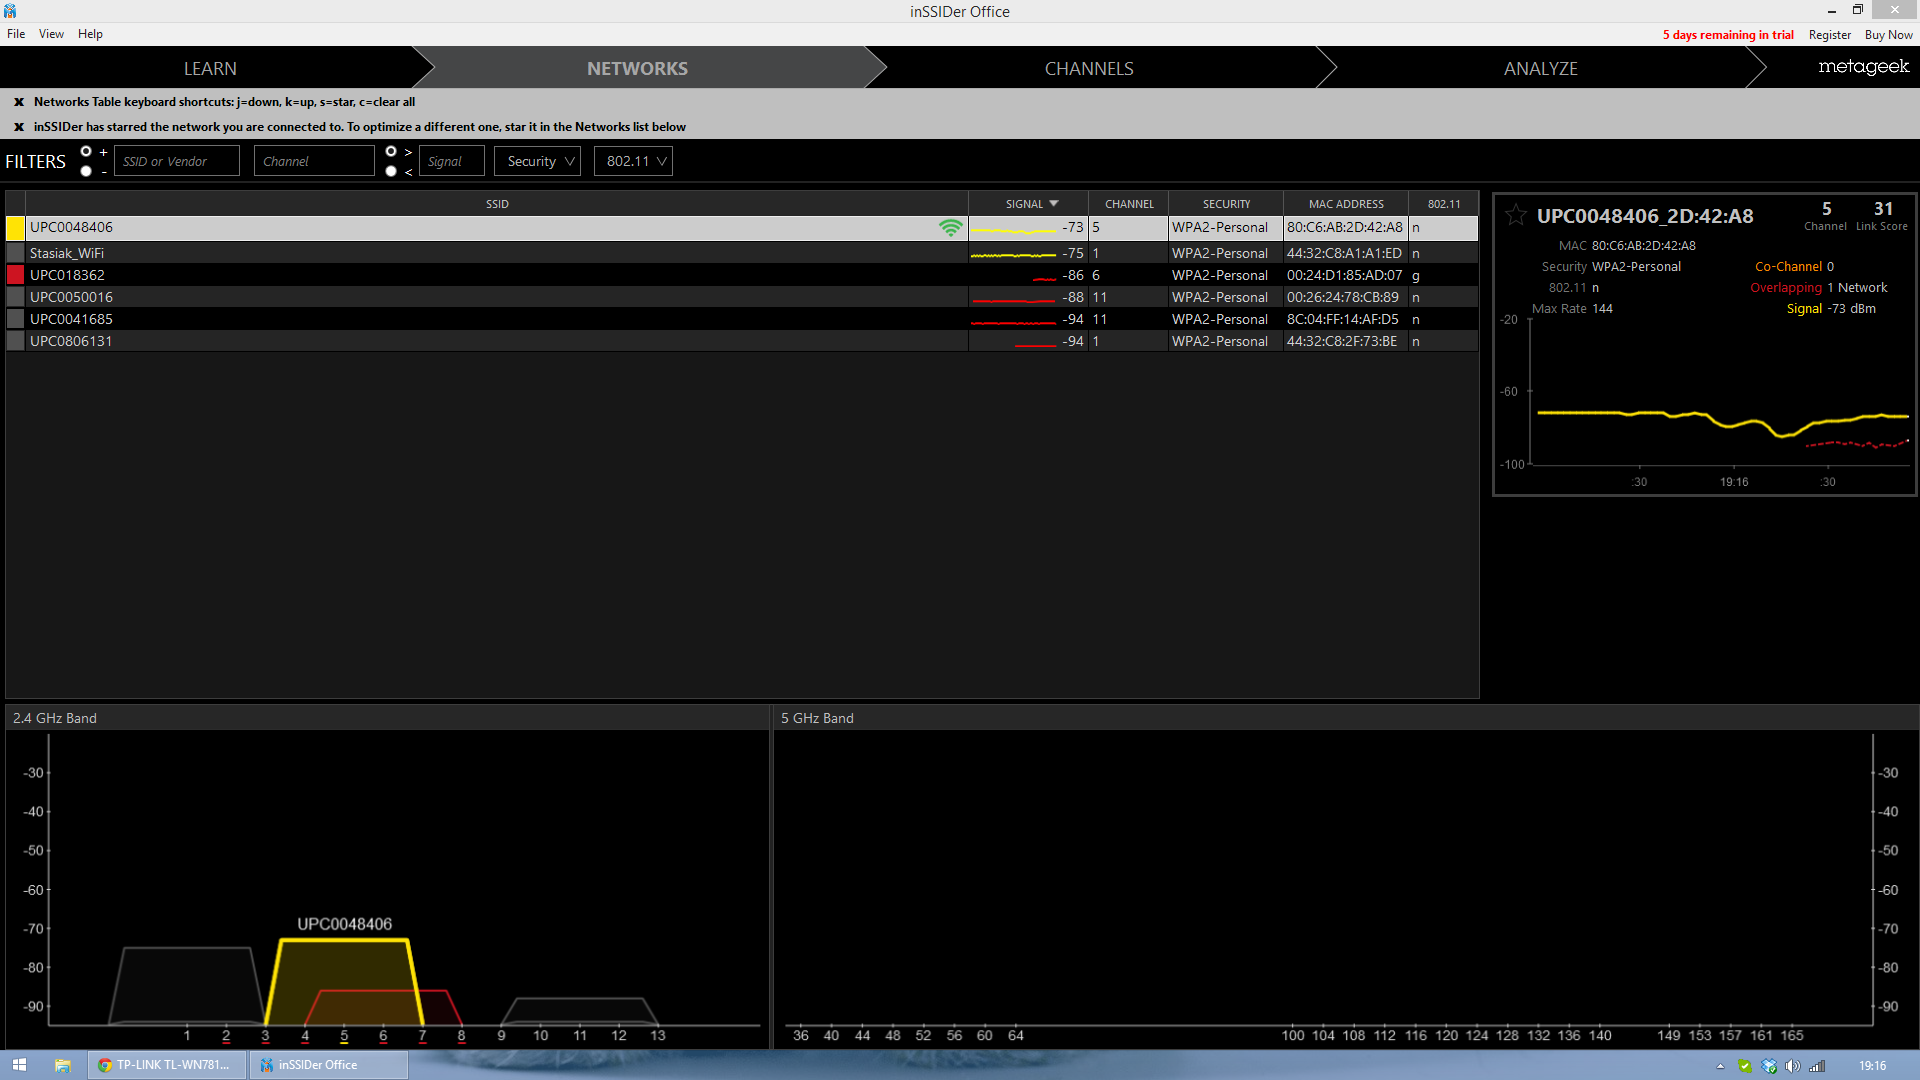Screen dimensions: 1920x1080
Task: Click the Overlapping 1 Network text
Action: (1819, 288)
